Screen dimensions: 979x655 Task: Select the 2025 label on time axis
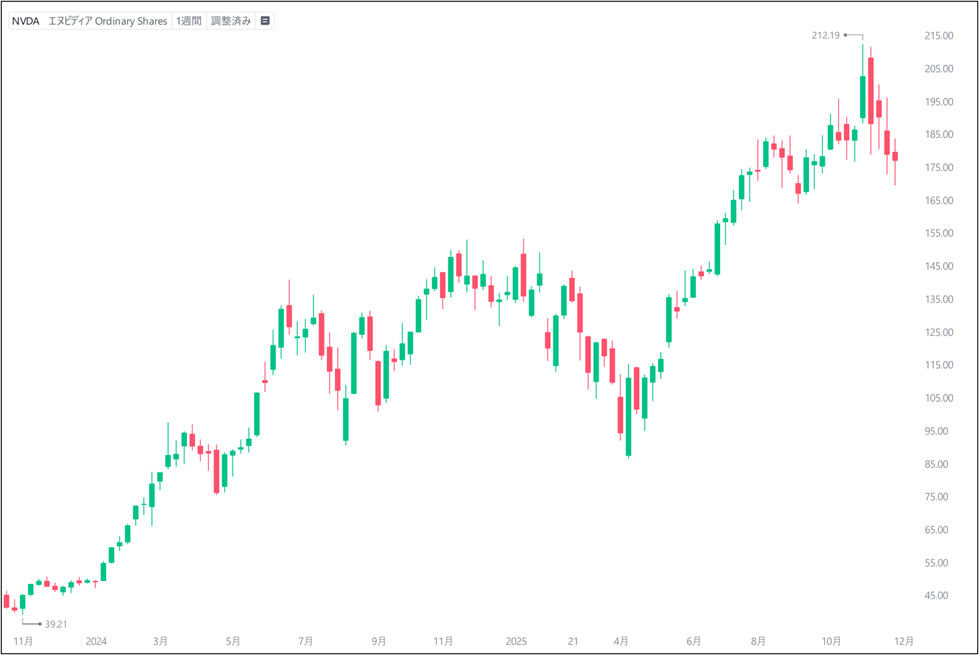(516, 641)
